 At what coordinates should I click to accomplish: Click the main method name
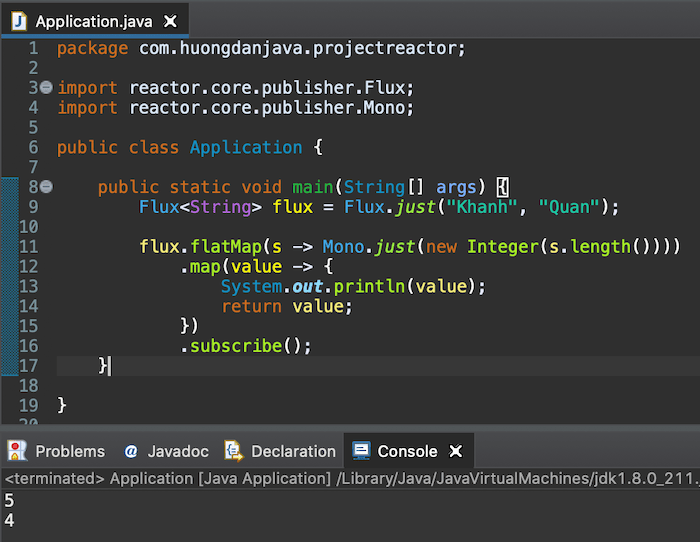click(x=312, y=187)
